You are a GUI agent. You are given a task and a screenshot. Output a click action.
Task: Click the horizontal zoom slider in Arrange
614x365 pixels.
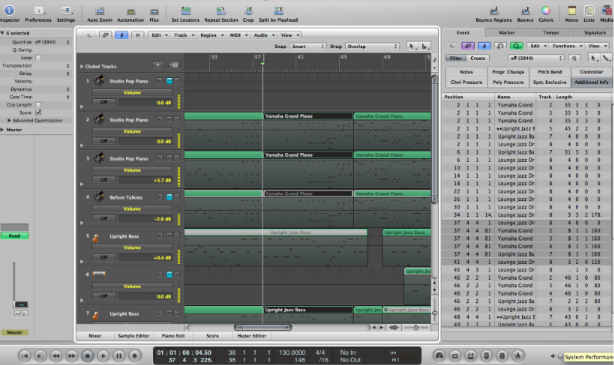[x=416, y=327]
